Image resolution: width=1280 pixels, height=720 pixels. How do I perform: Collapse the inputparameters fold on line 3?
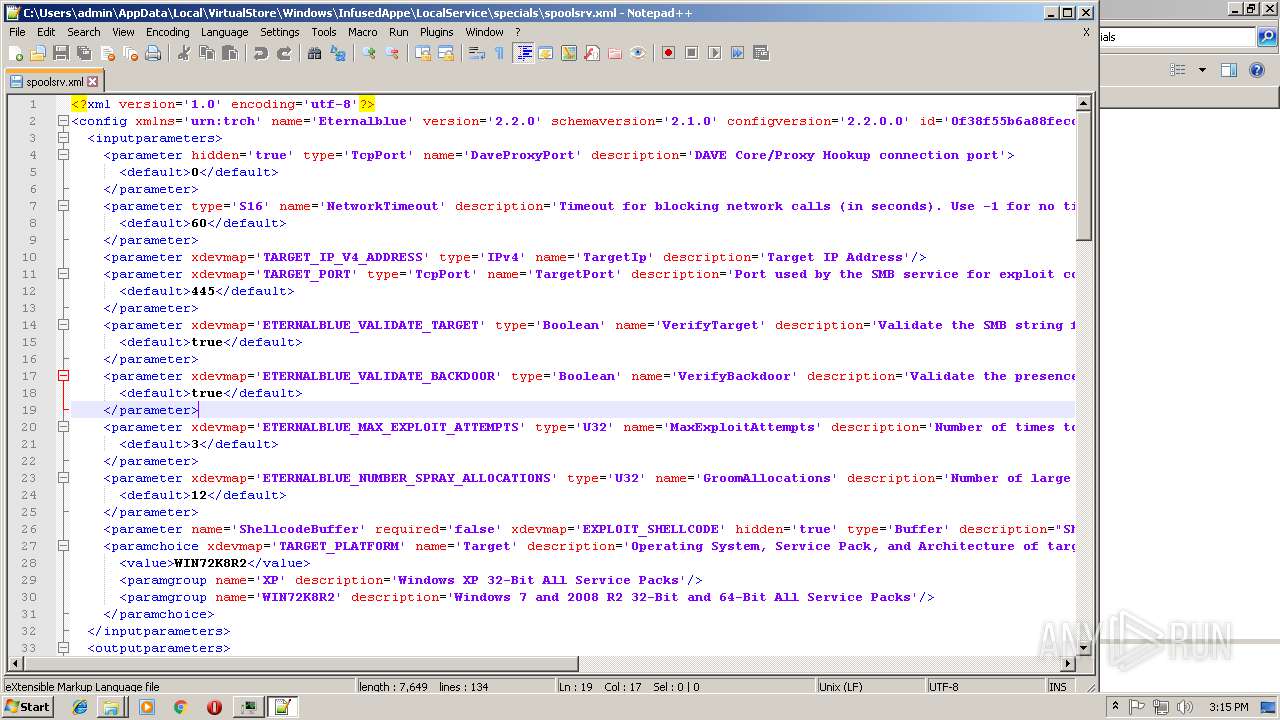click(63, 138)
